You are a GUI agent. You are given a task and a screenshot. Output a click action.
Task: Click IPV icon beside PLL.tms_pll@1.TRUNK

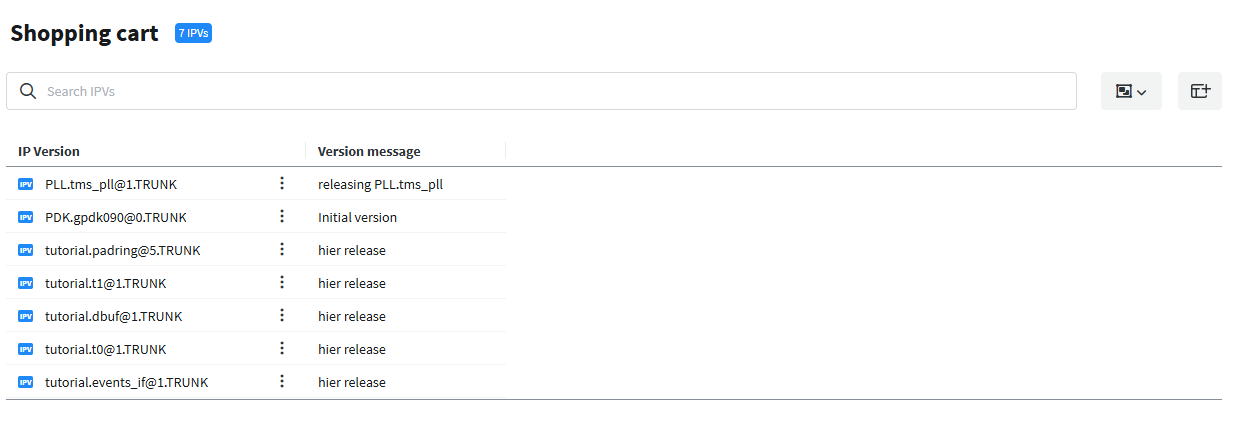coord(26,184)
